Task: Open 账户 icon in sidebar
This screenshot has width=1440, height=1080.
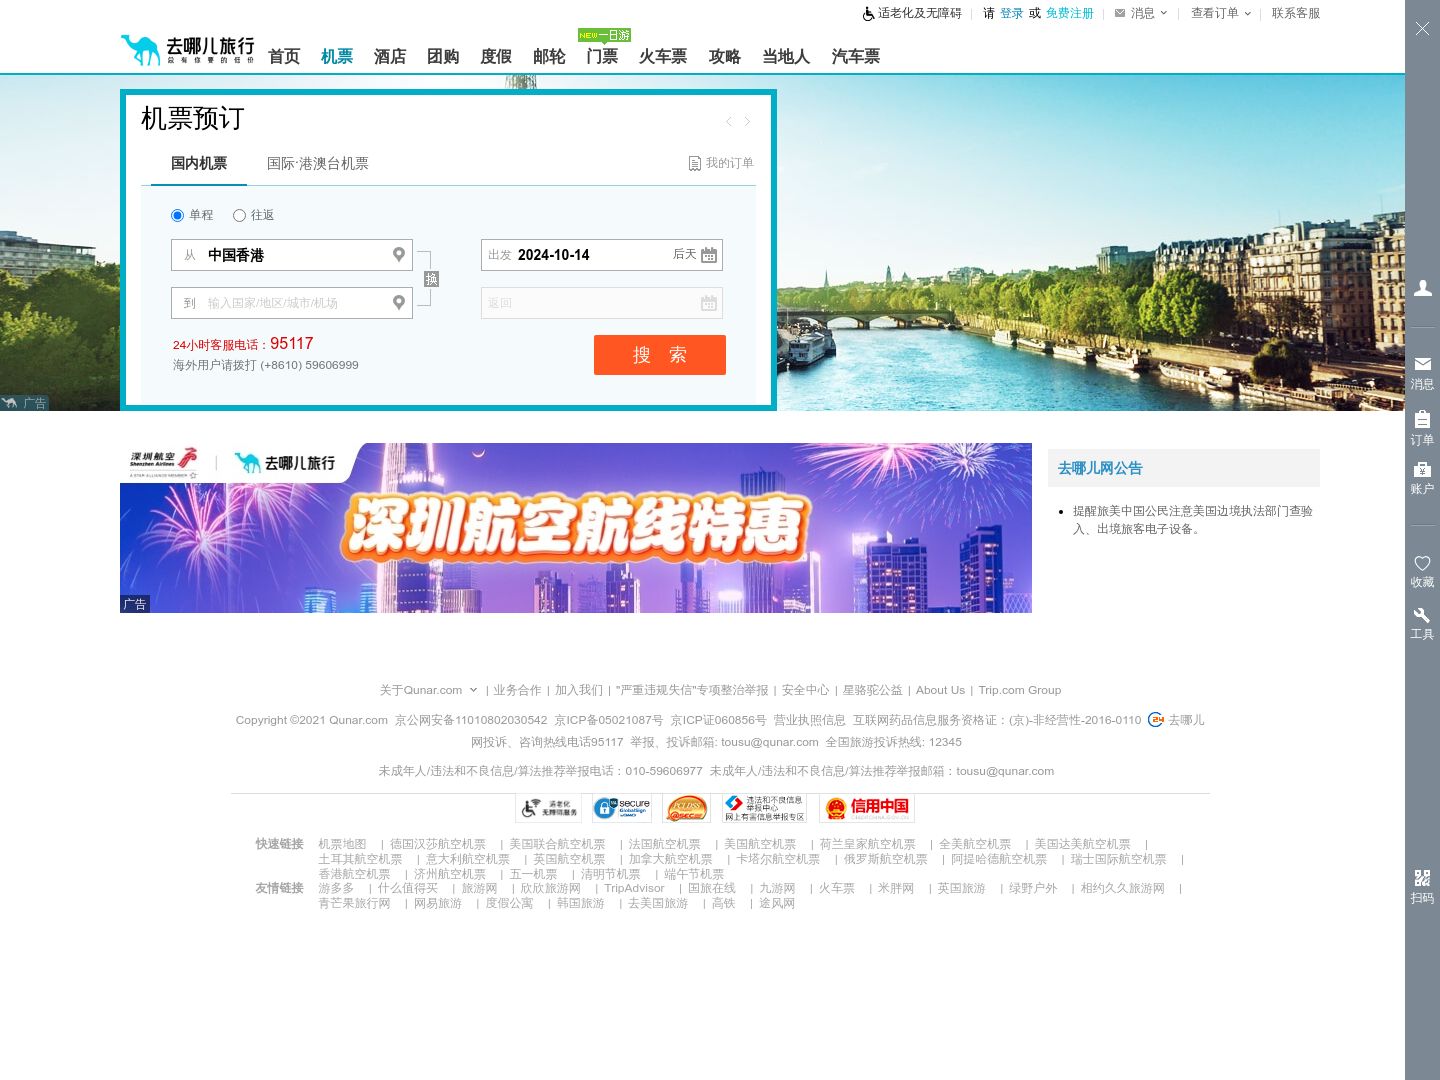Action: click(1422, 469)
